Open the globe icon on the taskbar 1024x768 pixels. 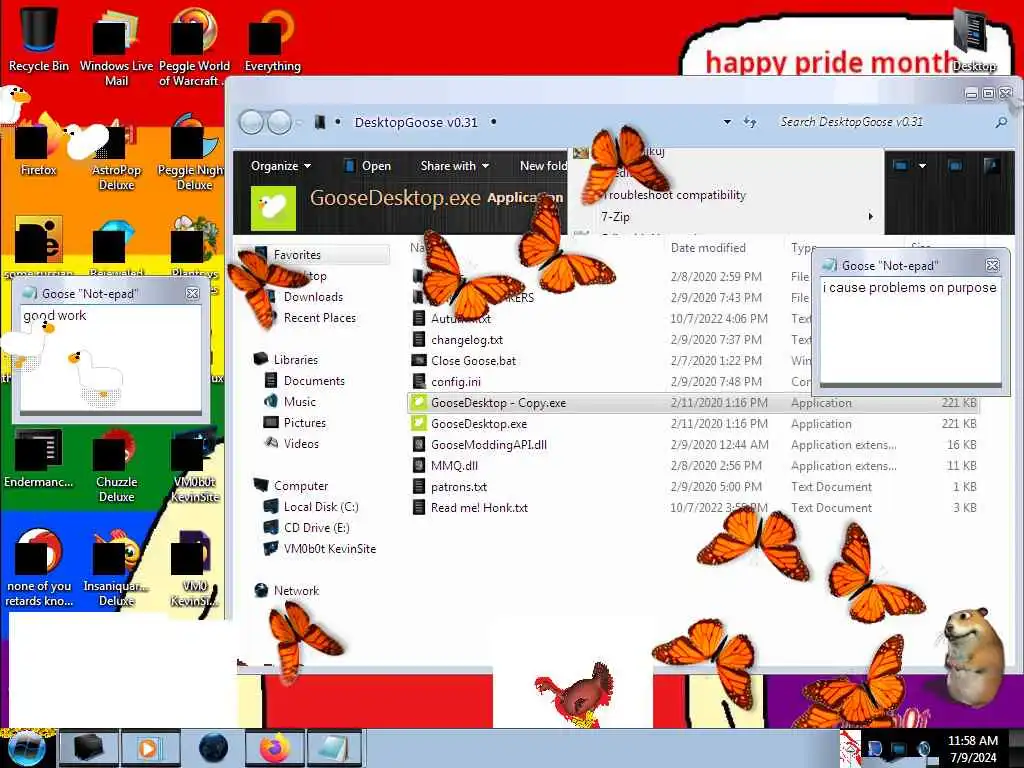click(213, 748)
